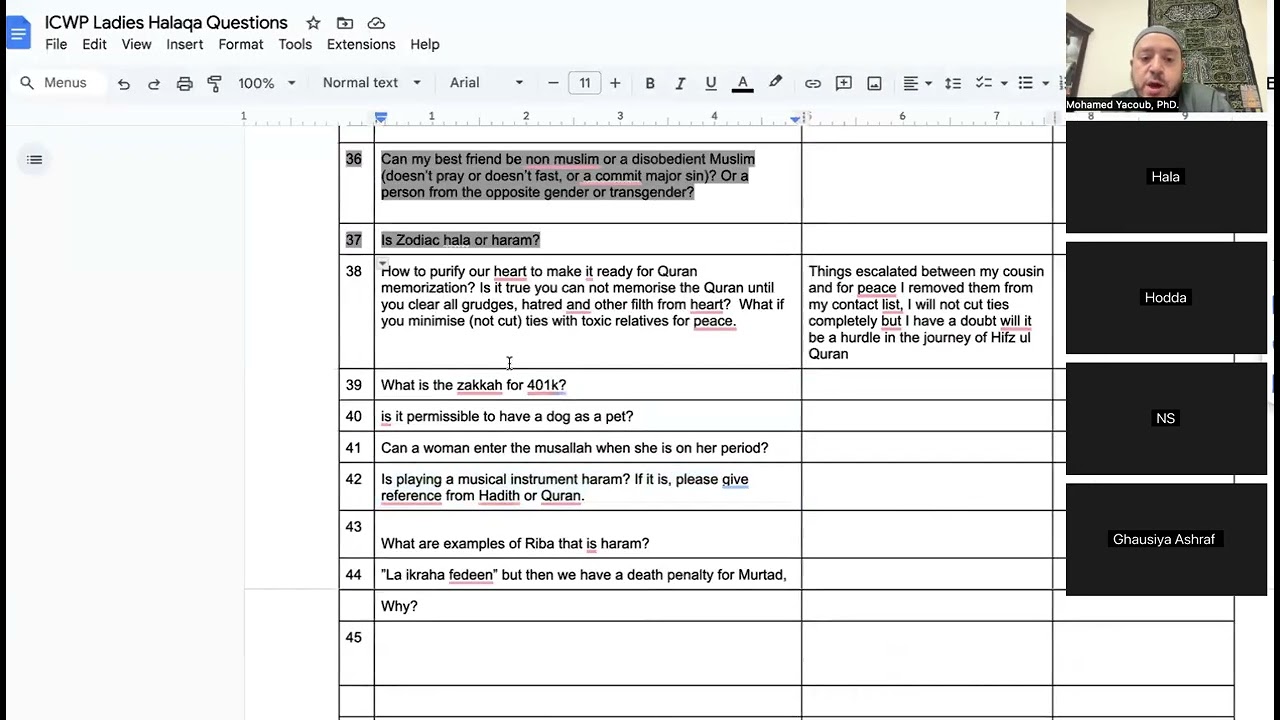This screenshot has width=1280, height=720.
Task: Show the document outline panel
Action: 35,160
